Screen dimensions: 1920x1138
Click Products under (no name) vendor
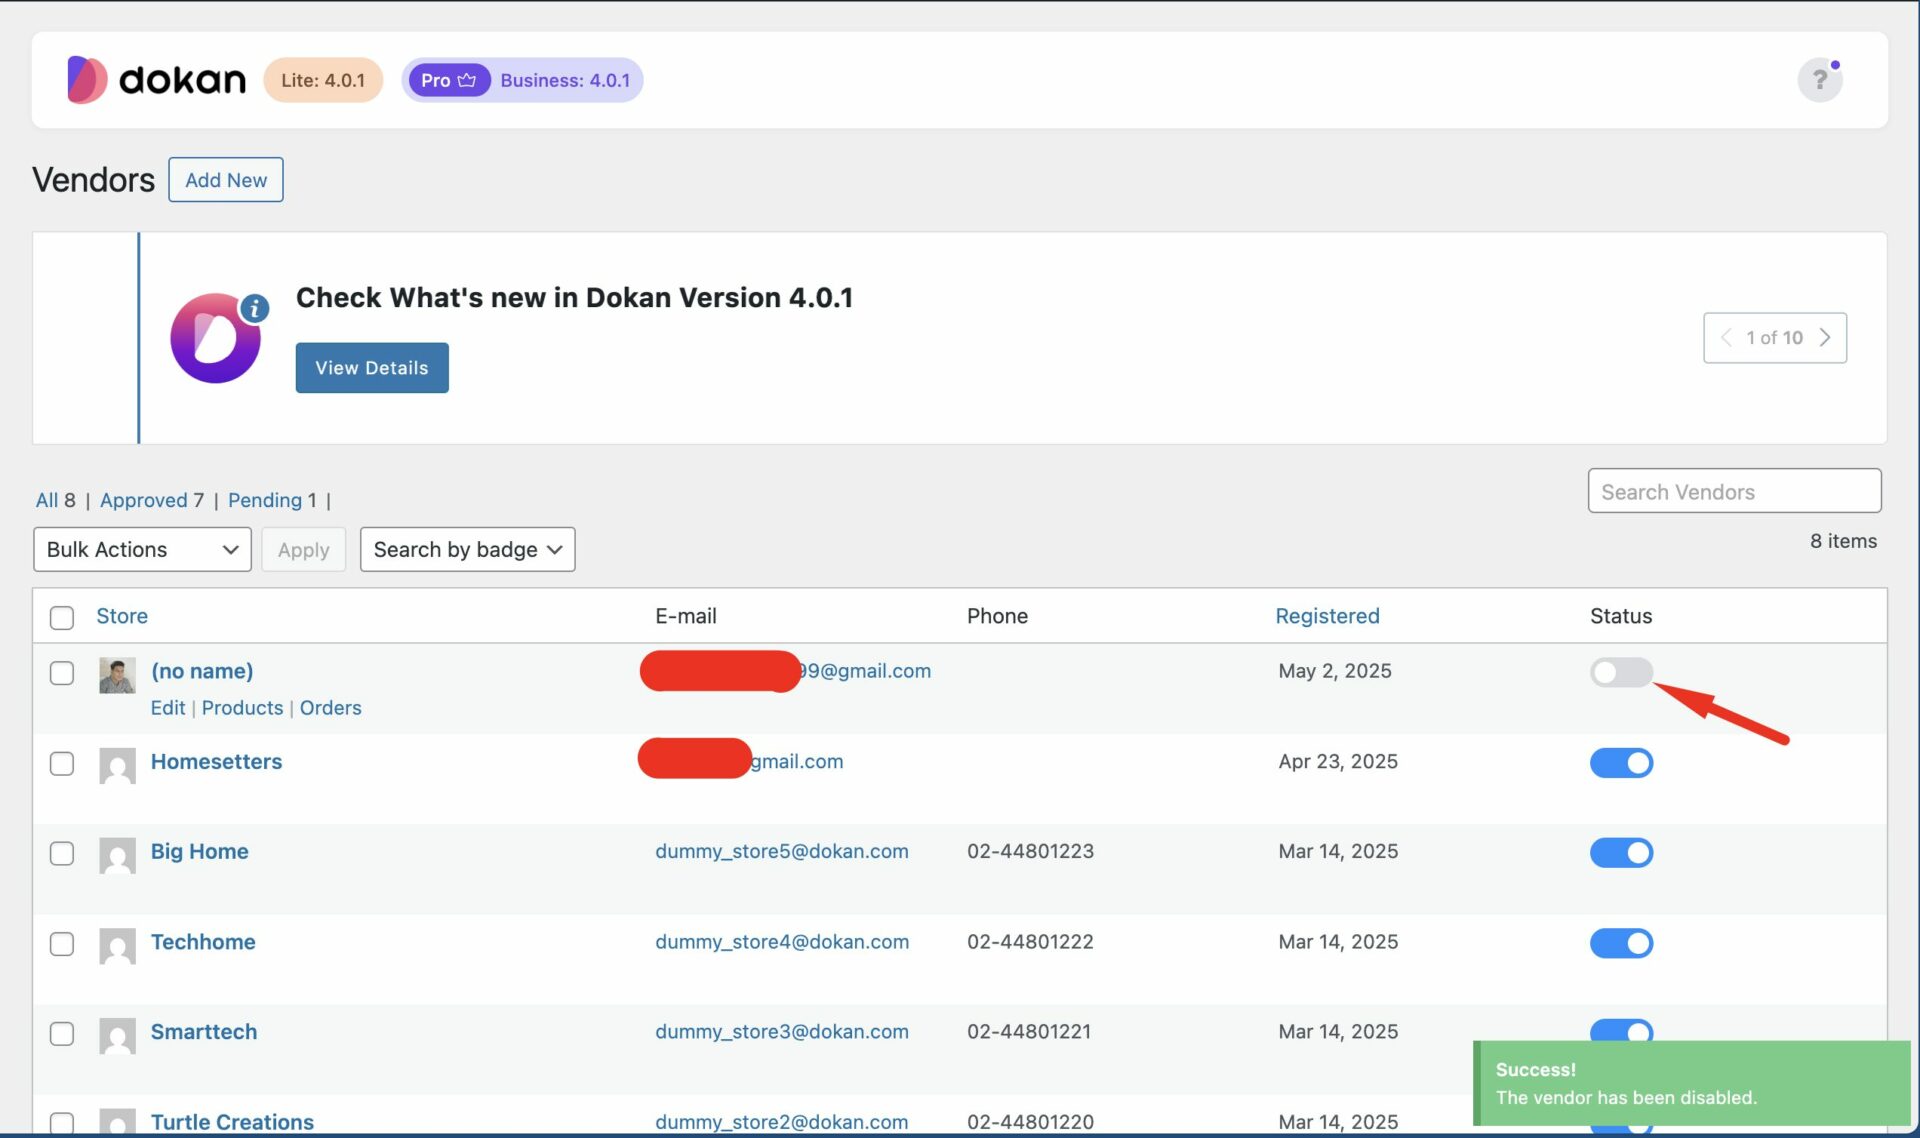(x=243, y=708)
